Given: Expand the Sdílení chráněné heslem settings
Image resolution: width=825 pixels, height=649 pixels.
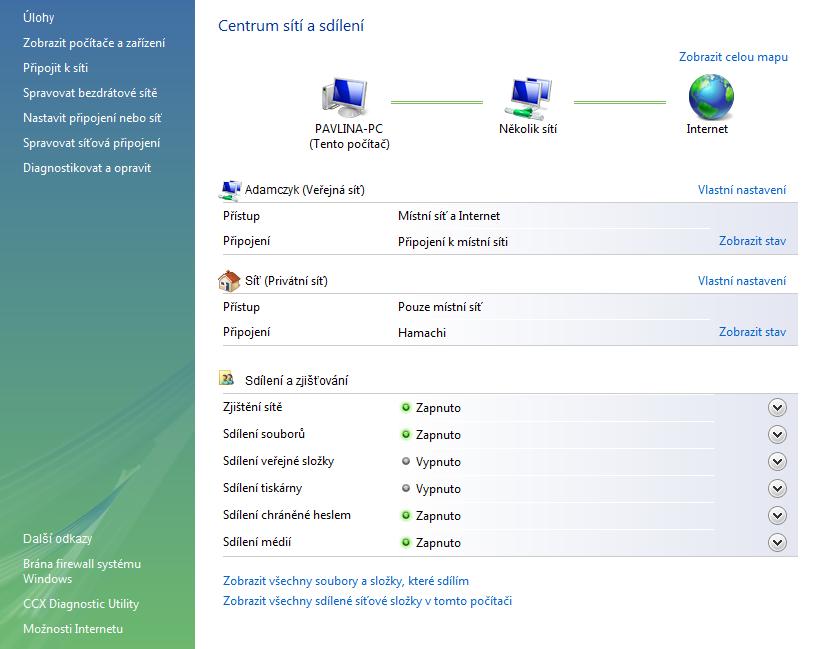Looking at the screenshot, I should 777,515.
